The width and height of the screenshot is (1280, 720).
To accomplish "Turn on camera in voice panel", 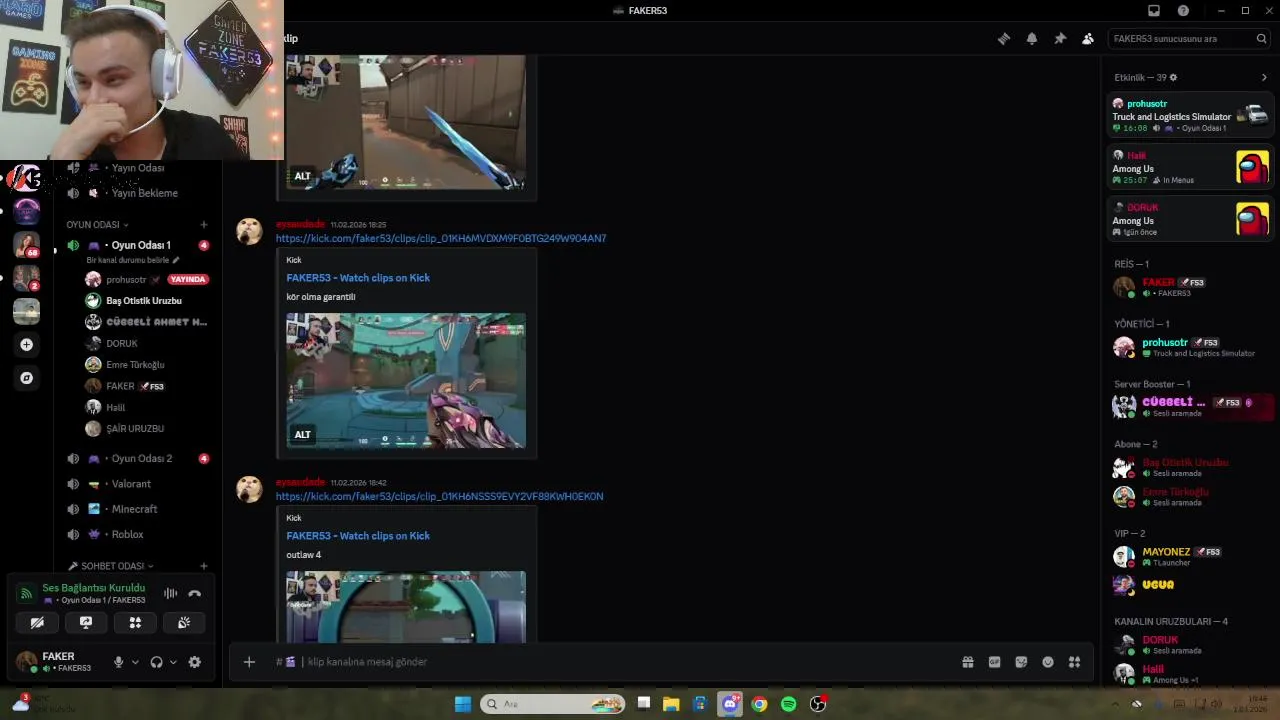I will (x=37, y=623).
